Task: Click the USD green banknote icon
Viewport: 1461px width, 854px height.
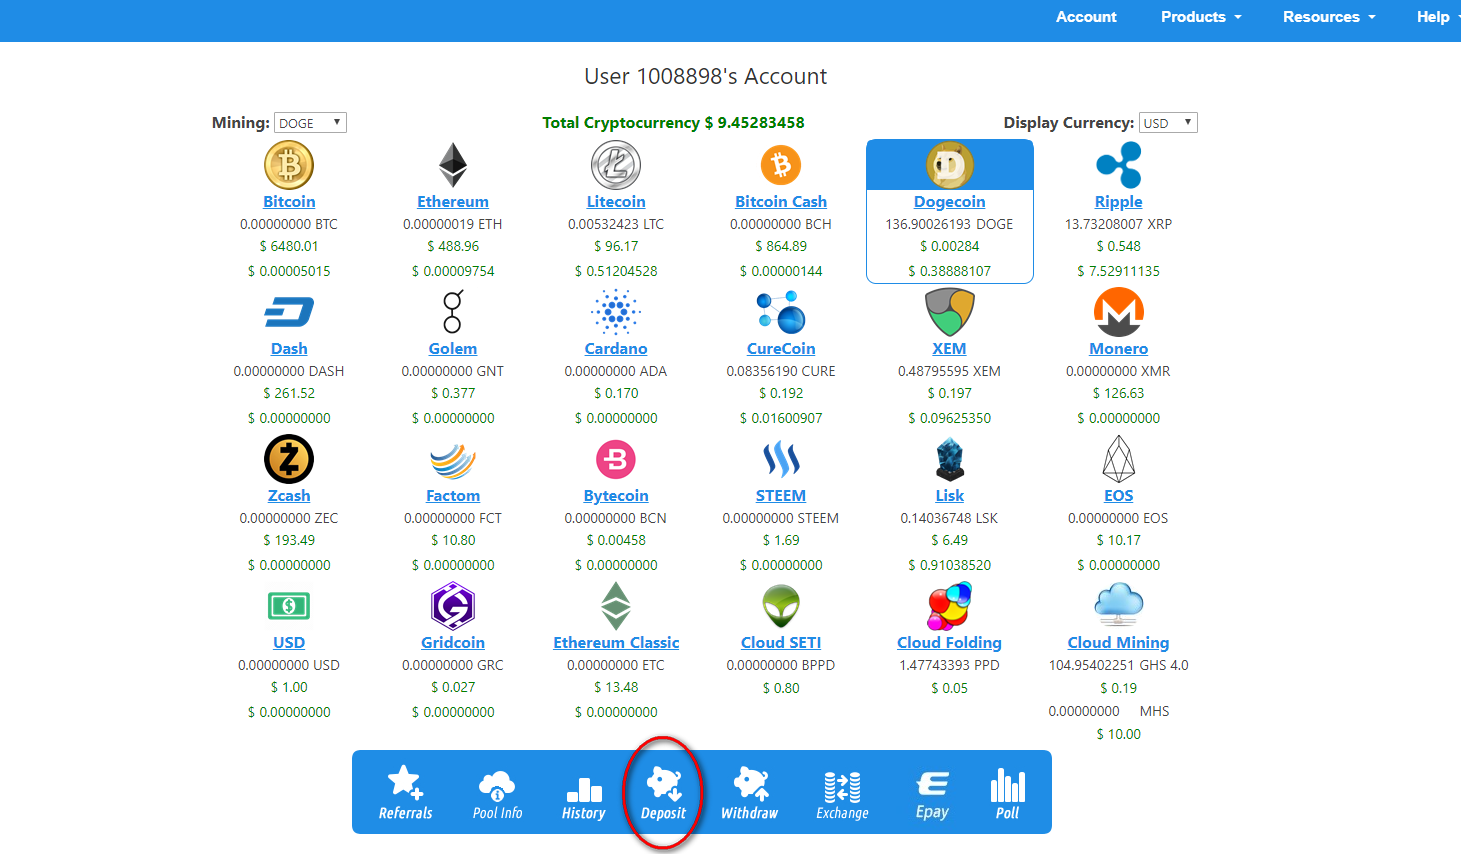Action: point(289,606)
